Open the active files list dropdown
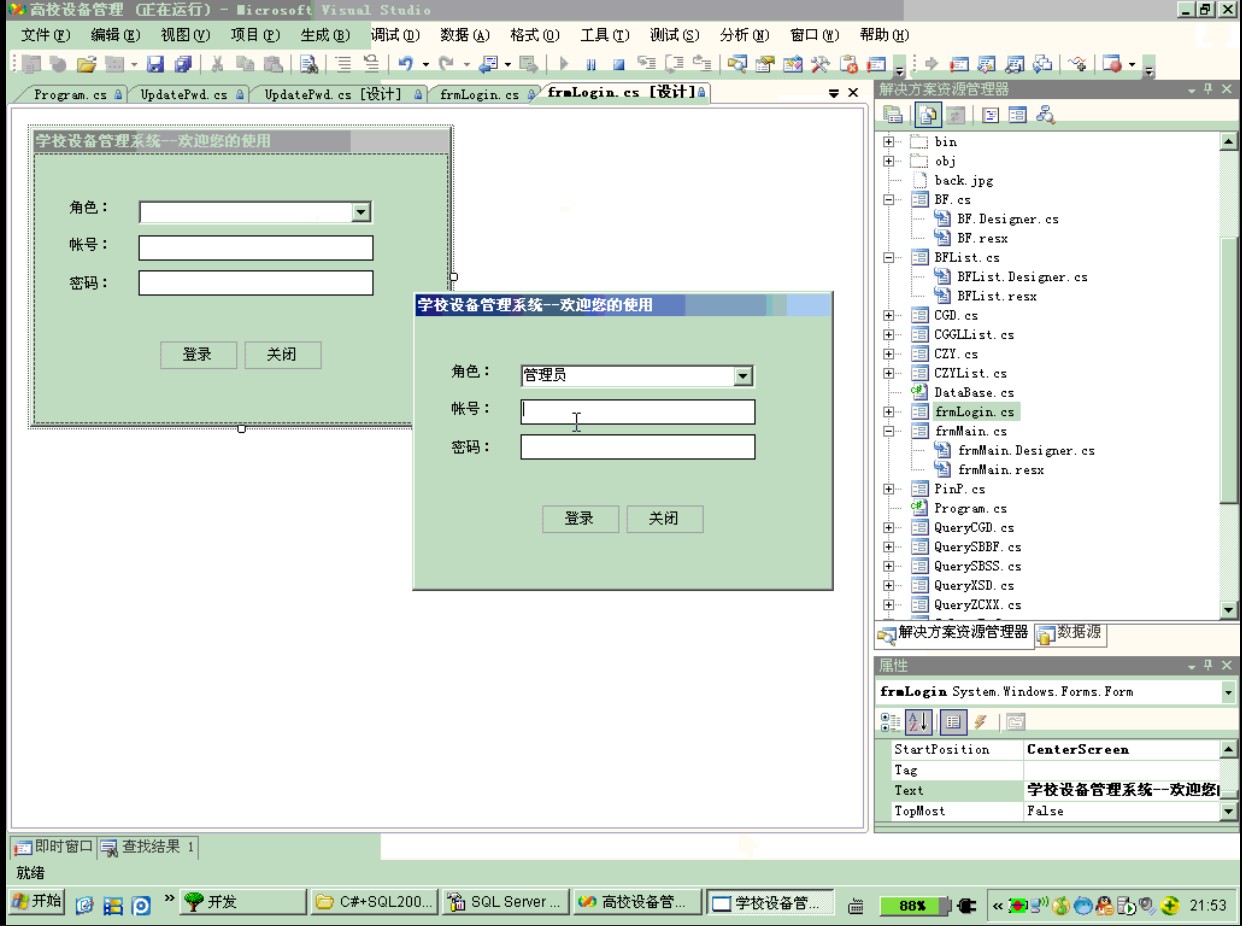 (x=834, y=93)
